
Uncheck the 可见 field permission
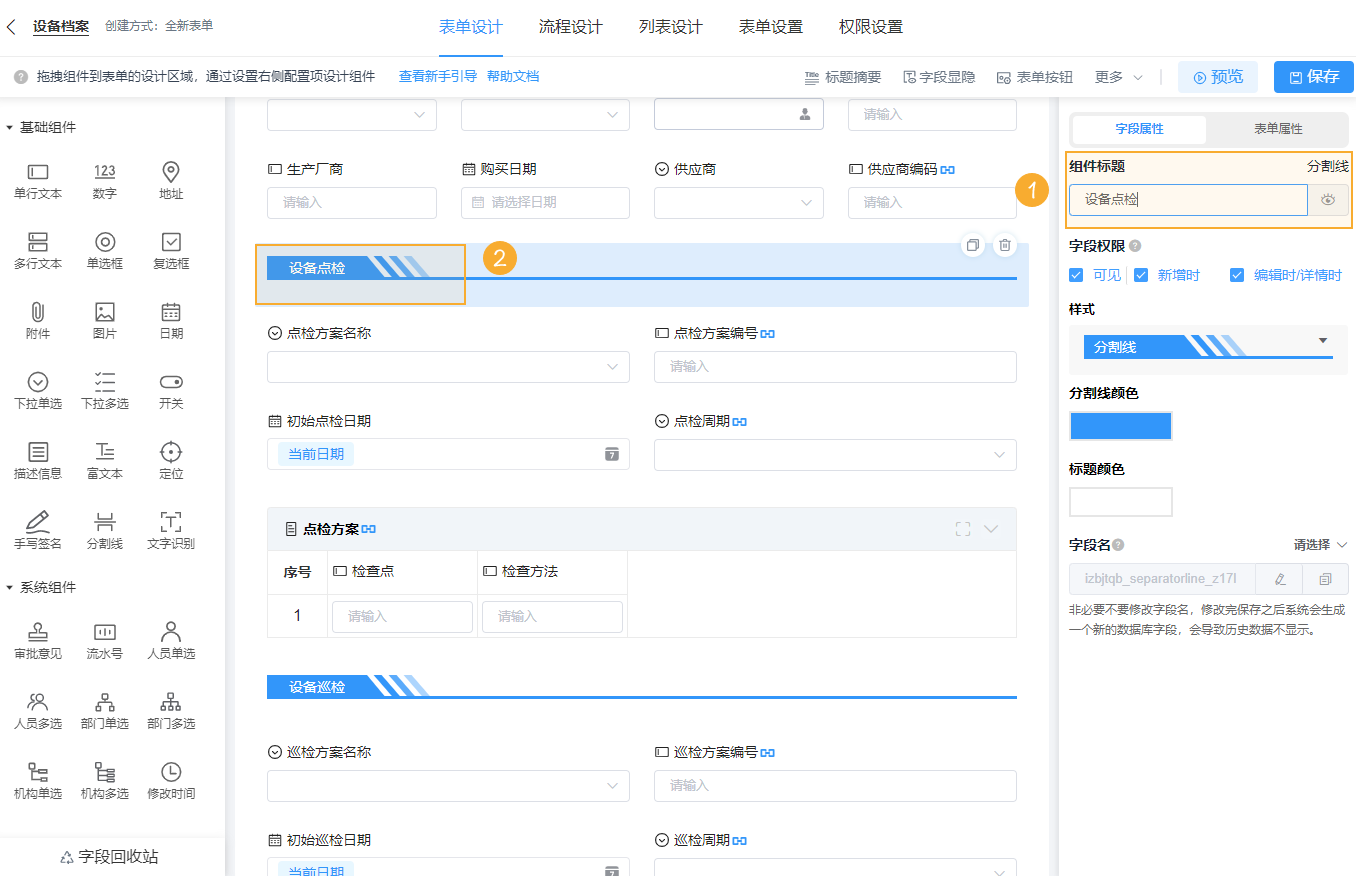pos(1075,274)
